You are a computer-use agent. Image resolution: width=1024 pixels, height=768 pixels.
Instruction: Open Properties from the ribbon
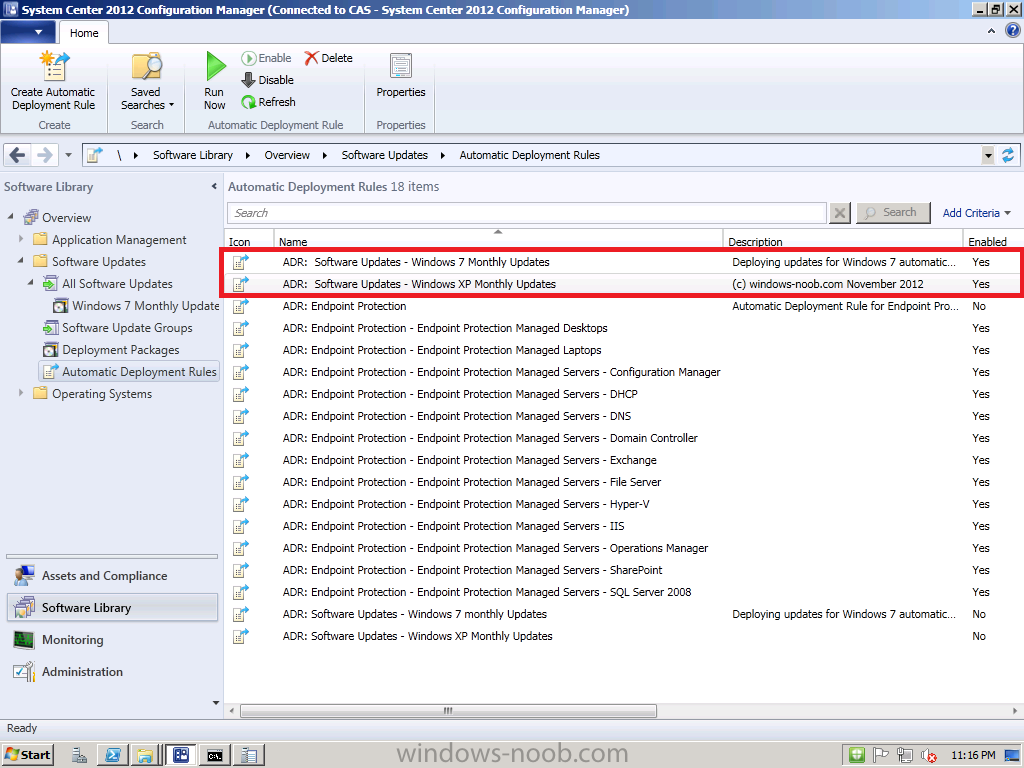click(x=401, y=76)
